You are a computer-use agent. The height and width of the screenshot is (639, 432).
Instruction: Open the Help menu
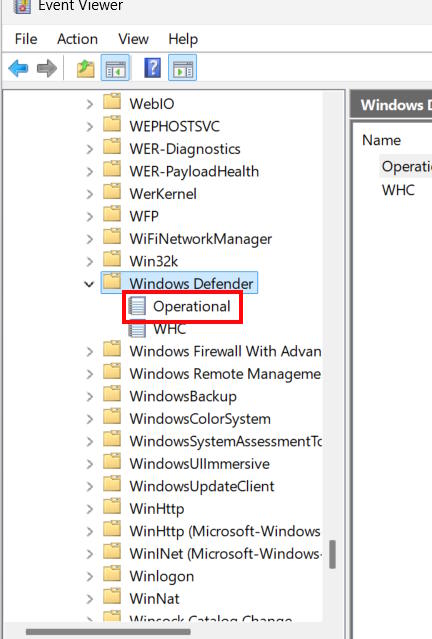coord(183,39)
